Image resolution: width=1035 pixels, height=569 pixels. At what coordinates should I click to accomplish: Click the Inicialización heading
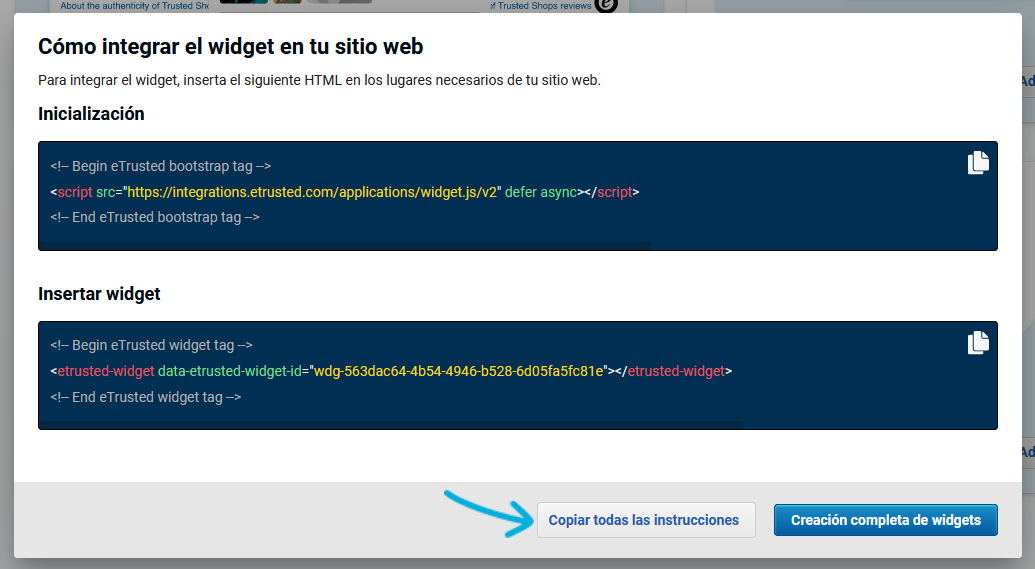pyautogui.click(x=91, y=114)
